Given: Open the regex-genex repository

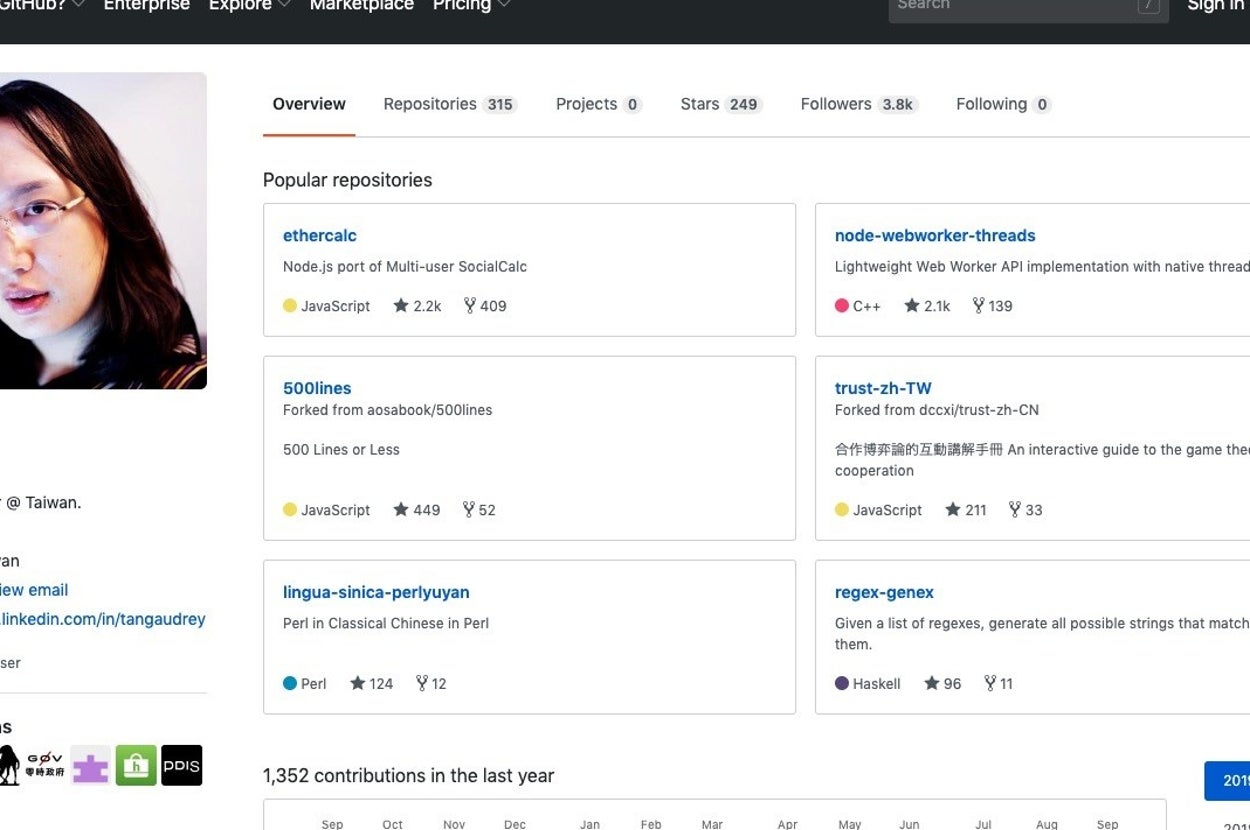Looking at the screenshot, I should tap(884, 592).
